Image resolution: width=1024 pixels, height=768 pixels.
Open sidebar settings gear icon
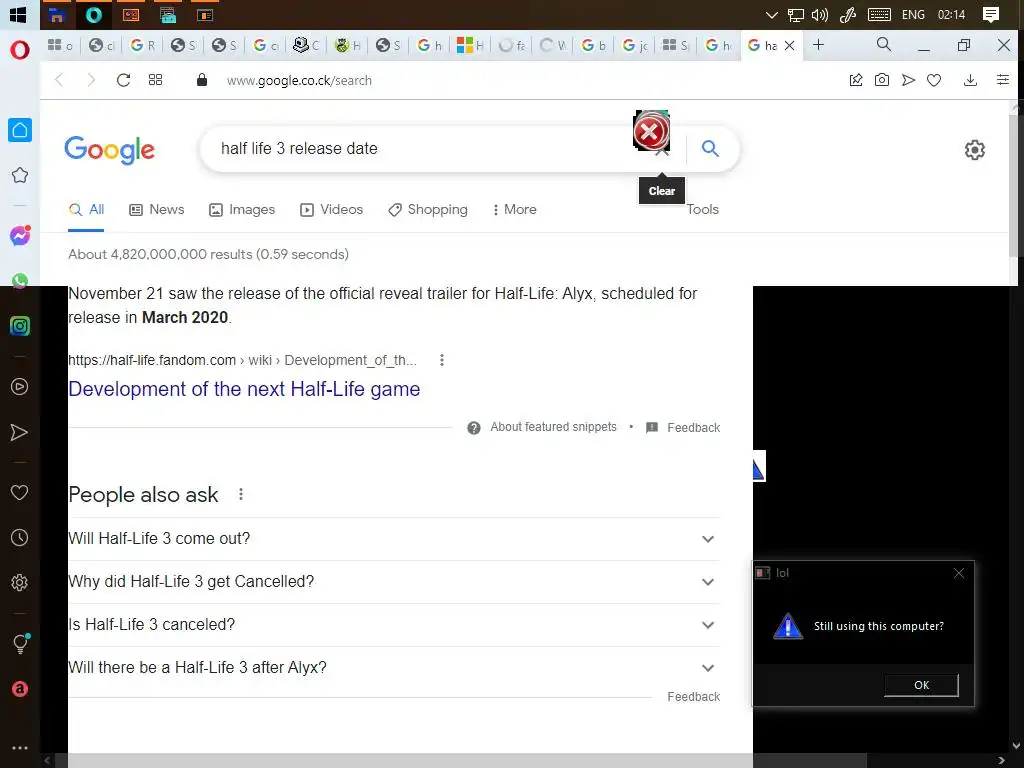pos(20,583)
